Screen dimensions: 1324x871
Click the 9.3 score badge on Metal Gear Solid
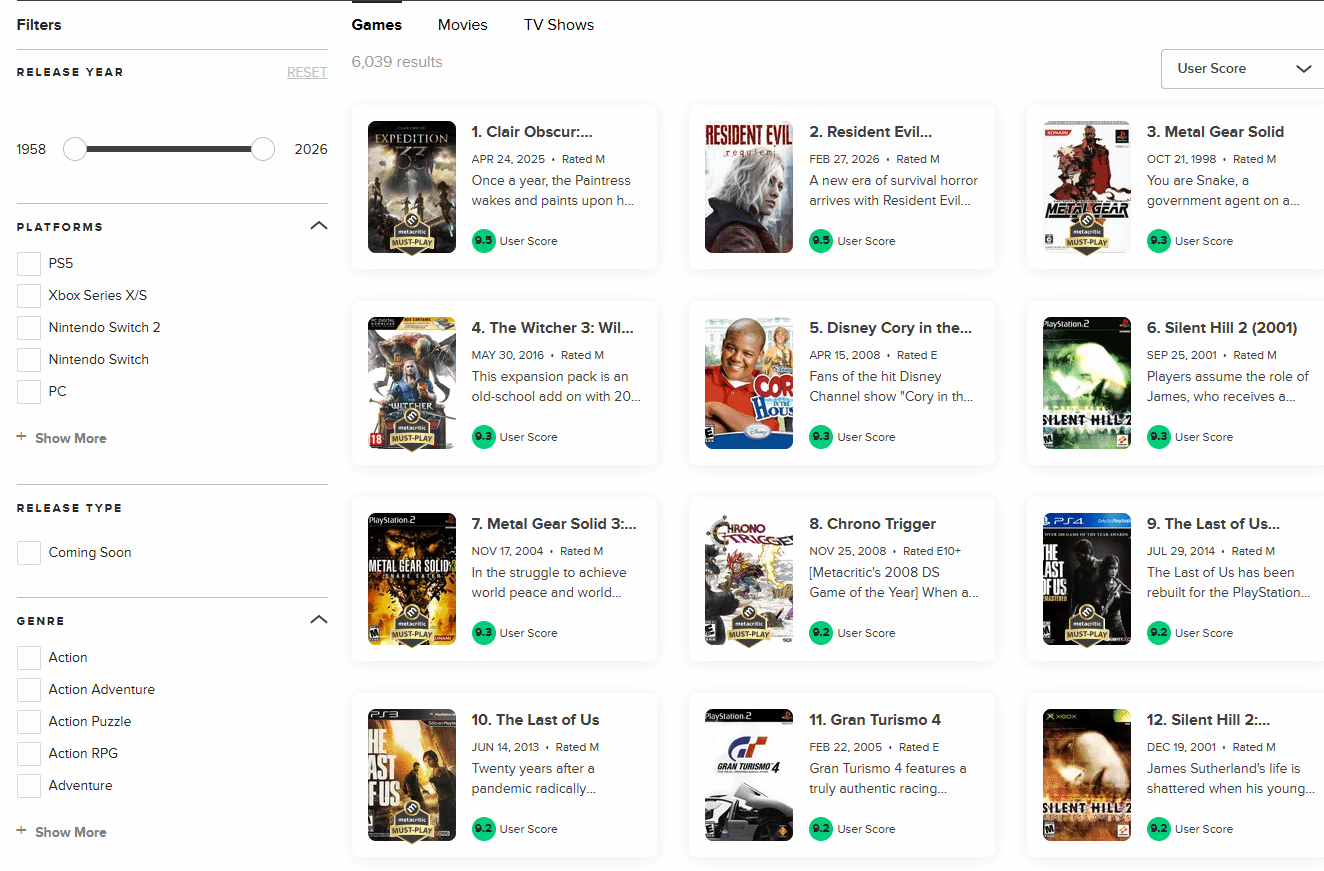[x=1158, y=241]
